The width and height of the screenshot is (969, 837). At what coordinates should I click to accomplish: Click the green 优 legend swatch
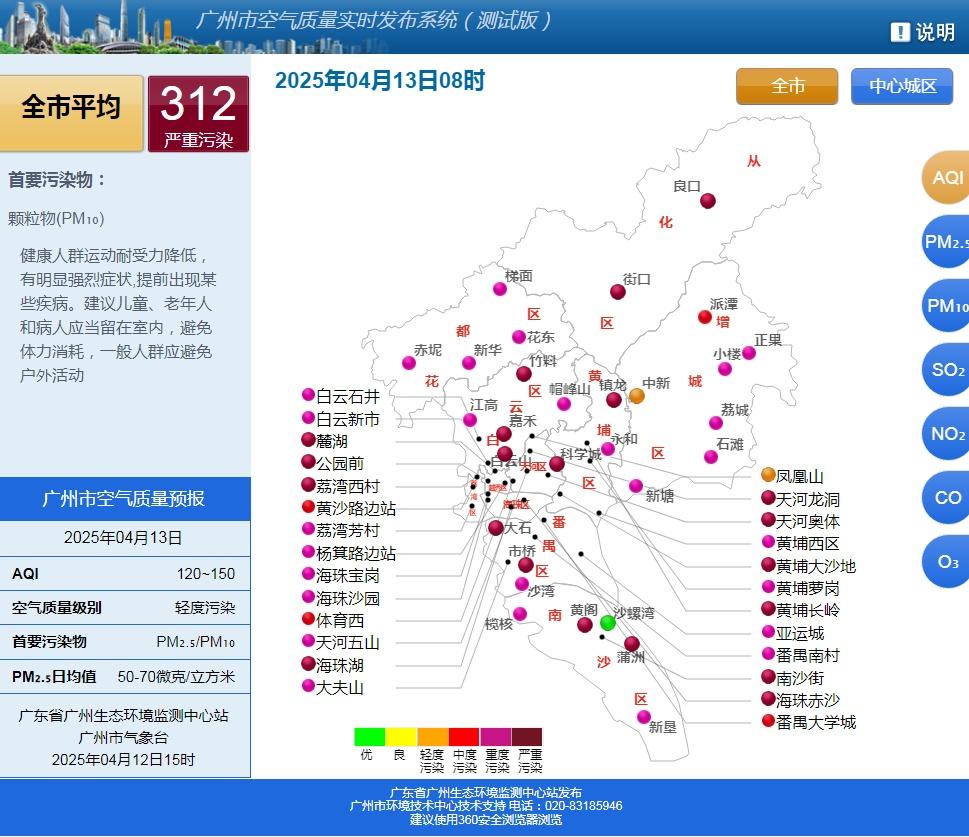coord(369,737)
